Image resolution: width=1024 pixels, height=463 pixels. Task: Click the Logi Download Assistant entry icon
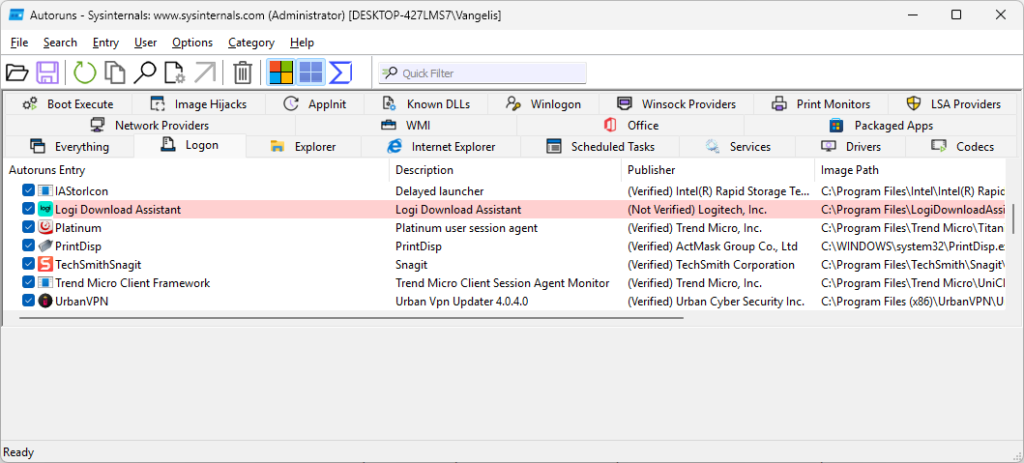coord(45,210)
